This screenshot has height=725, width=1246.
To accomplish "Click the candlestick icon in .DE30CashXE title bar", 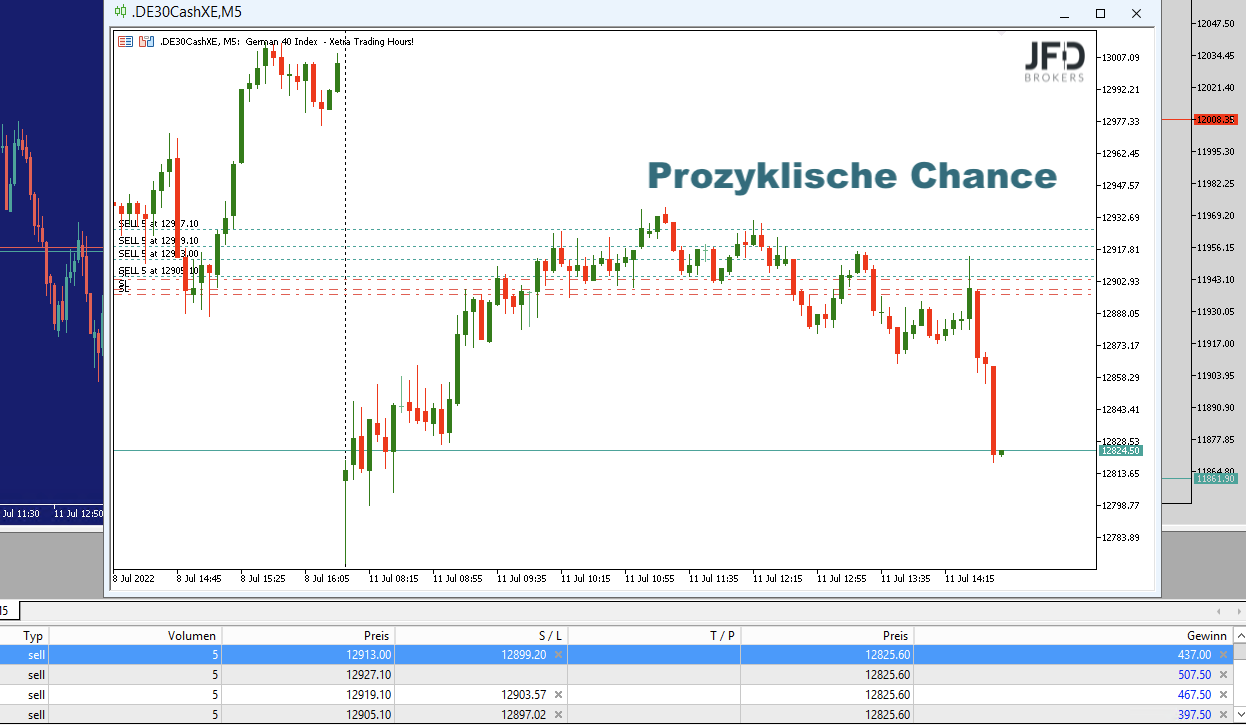I will click(120, 12).
